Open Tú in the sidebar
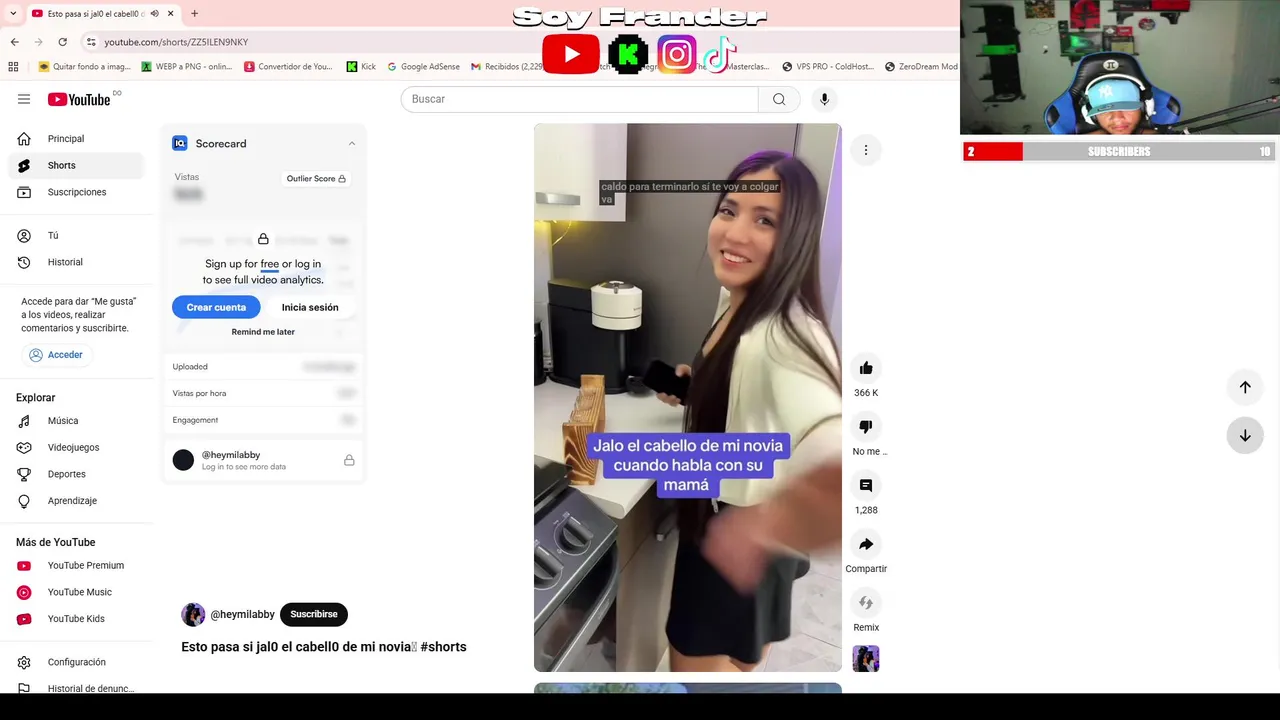Viewport: 1280px width, 720px height. click(x=78, y=236)
